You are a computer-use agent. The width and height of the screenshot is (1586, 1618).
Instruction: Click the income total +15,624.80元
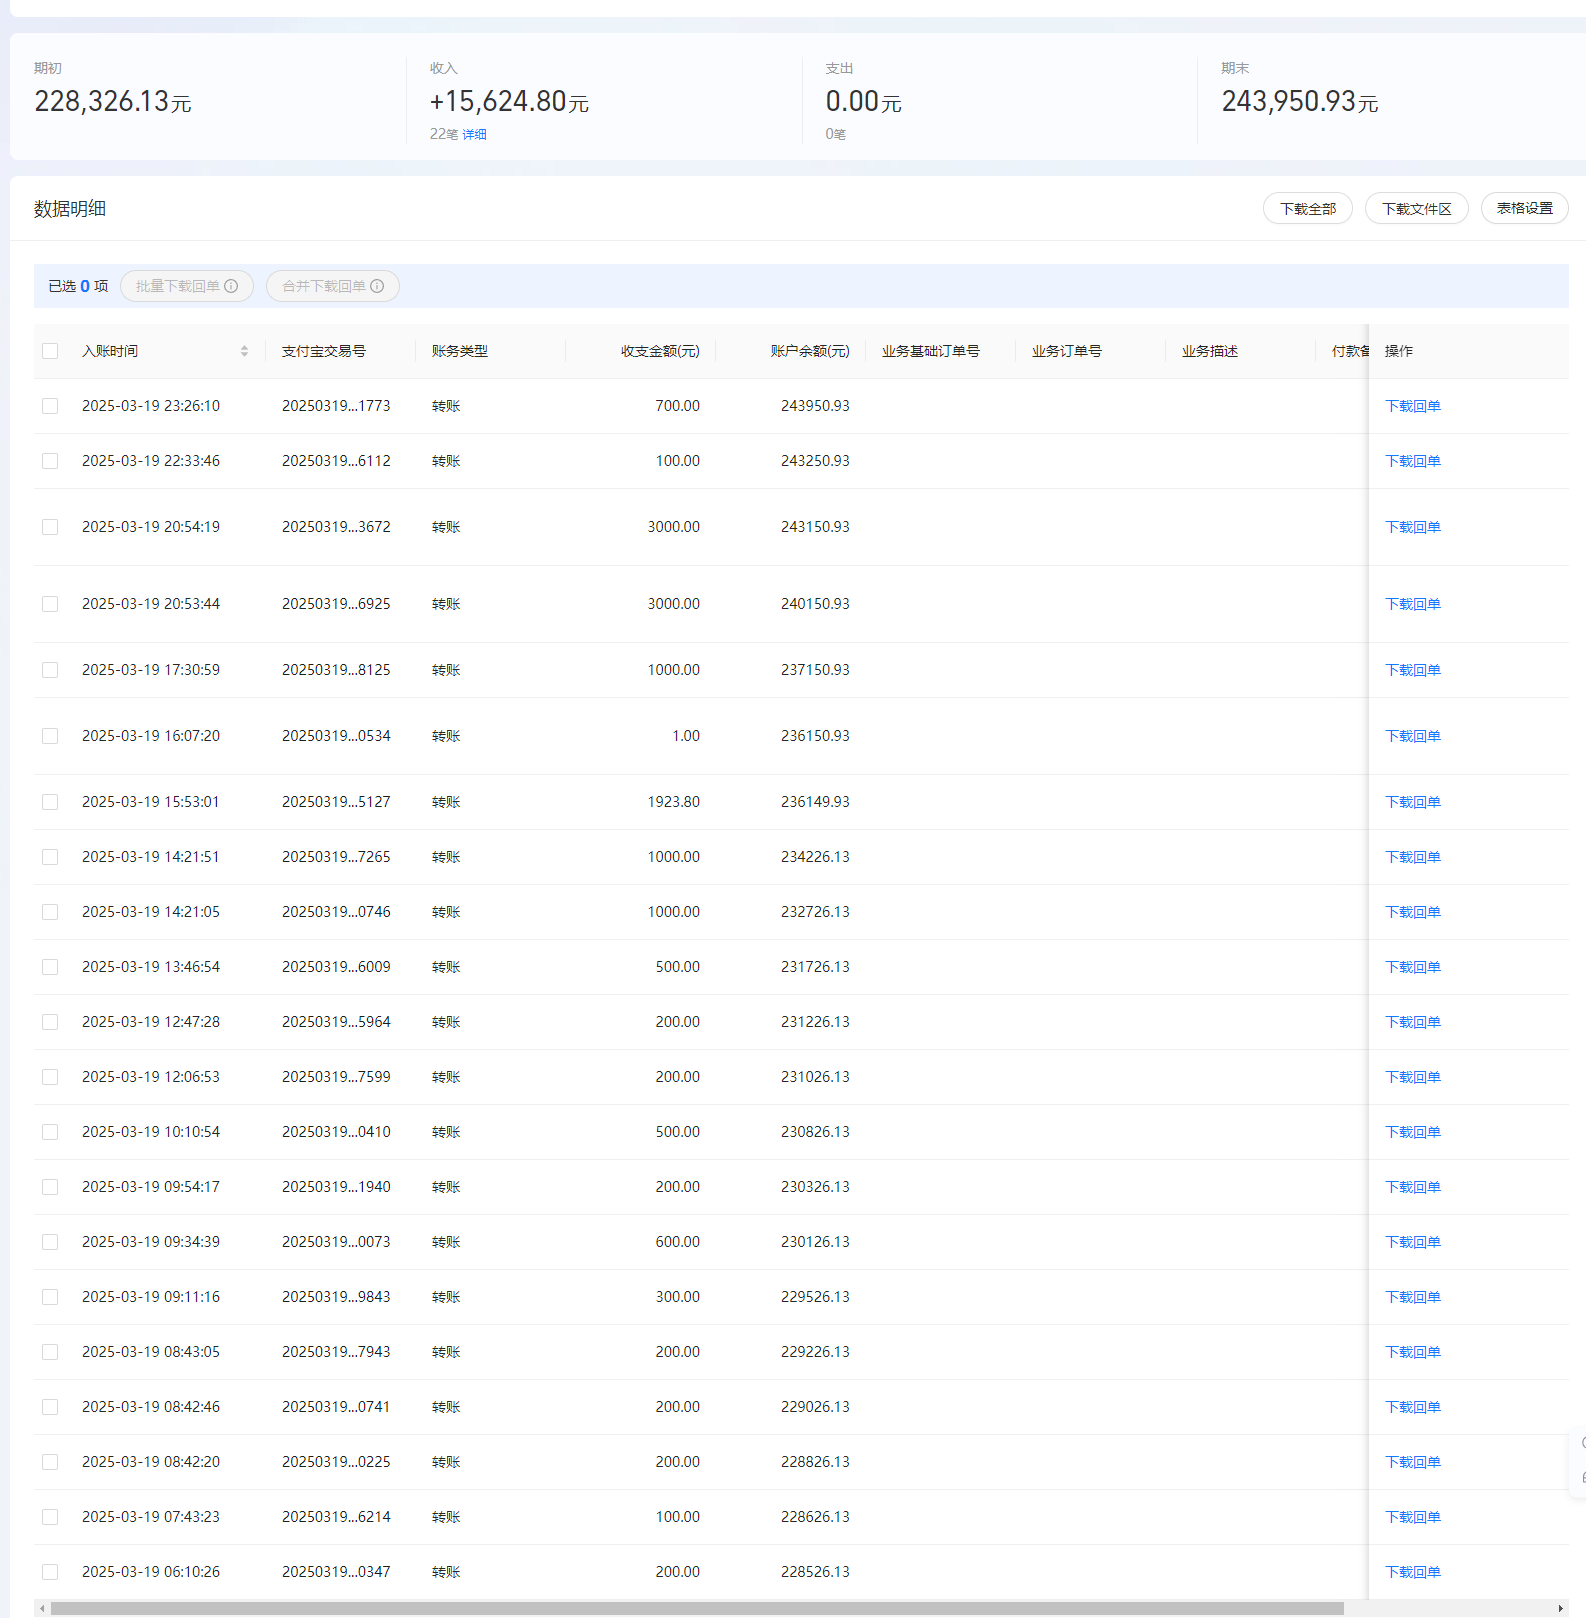point(509,101)
